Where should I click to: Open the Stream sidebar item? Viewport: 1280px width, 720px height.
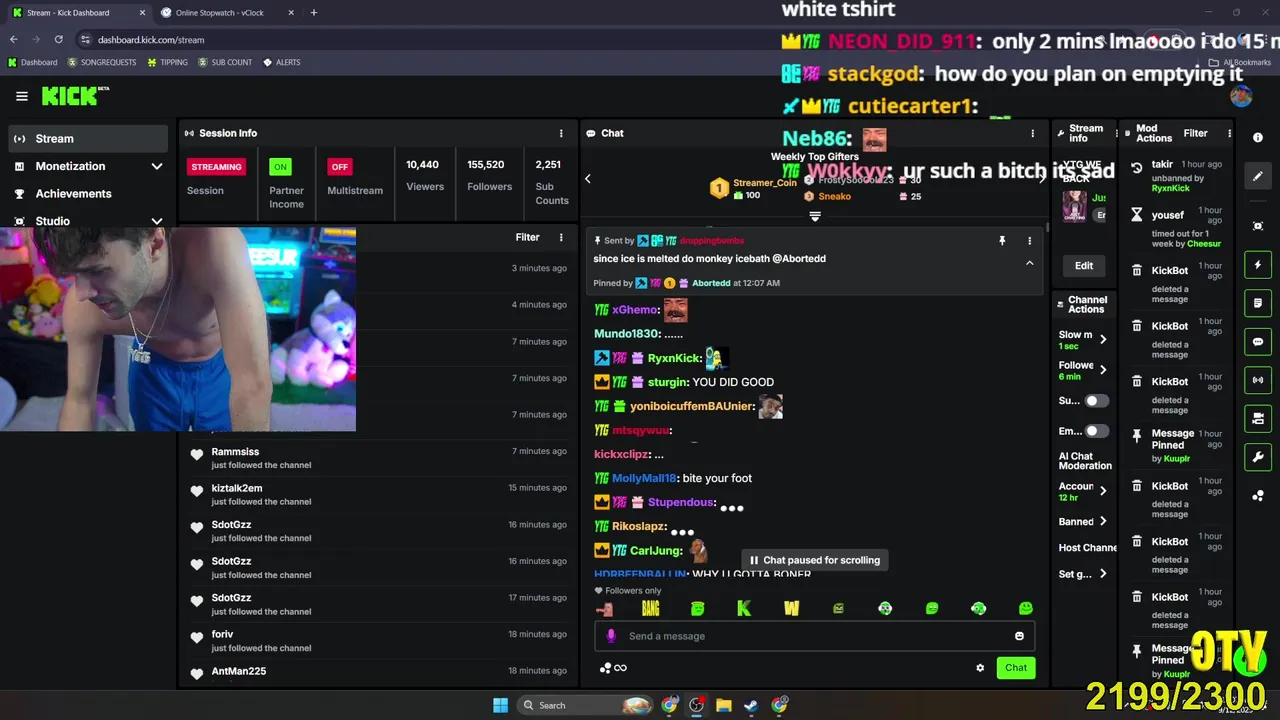point(87,139)
